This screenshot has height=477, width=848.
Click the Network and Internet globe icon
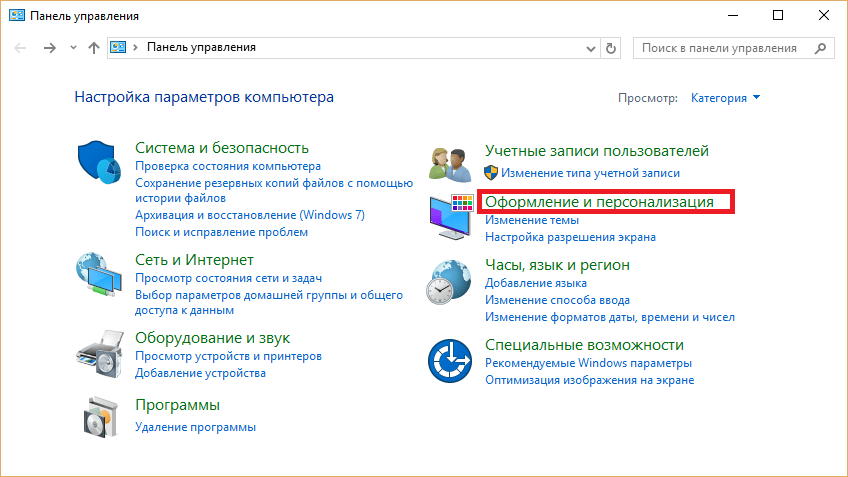(99, 274)
